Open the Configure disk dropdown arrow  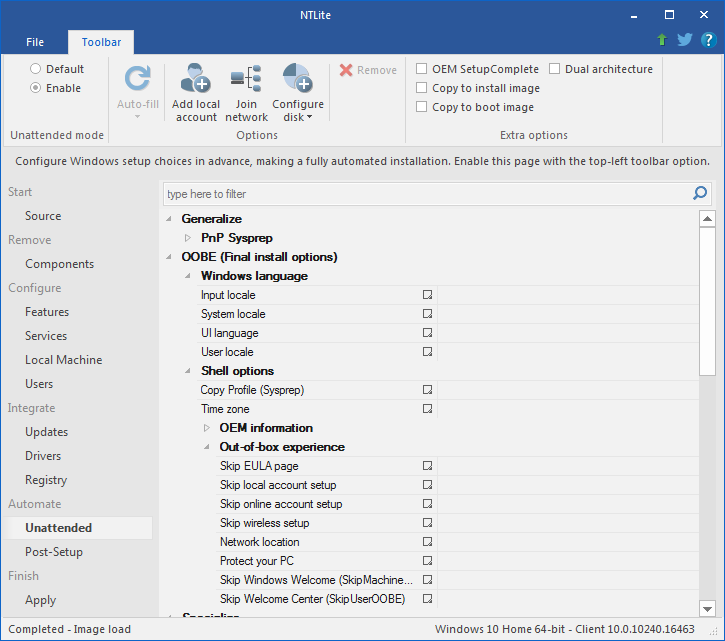pyautogui.click(x=309, y=117)
